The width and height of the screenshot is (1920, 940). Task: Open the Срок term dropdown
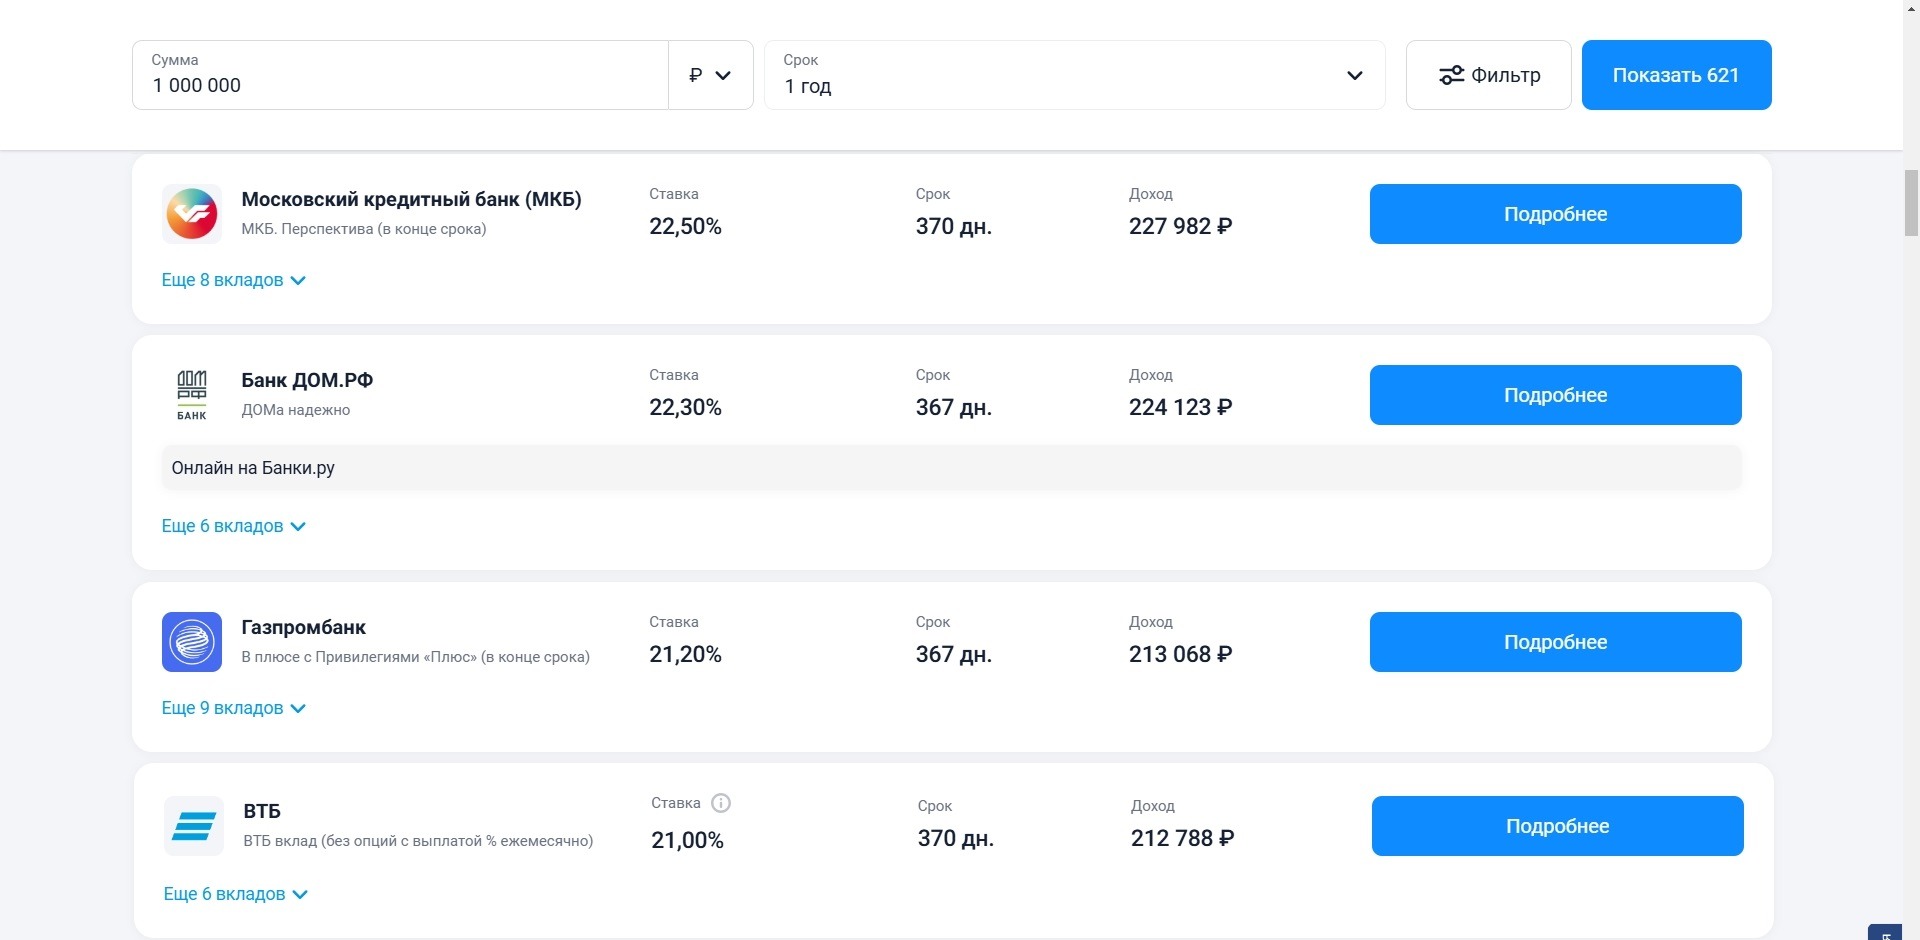[x=1075, y=75]
